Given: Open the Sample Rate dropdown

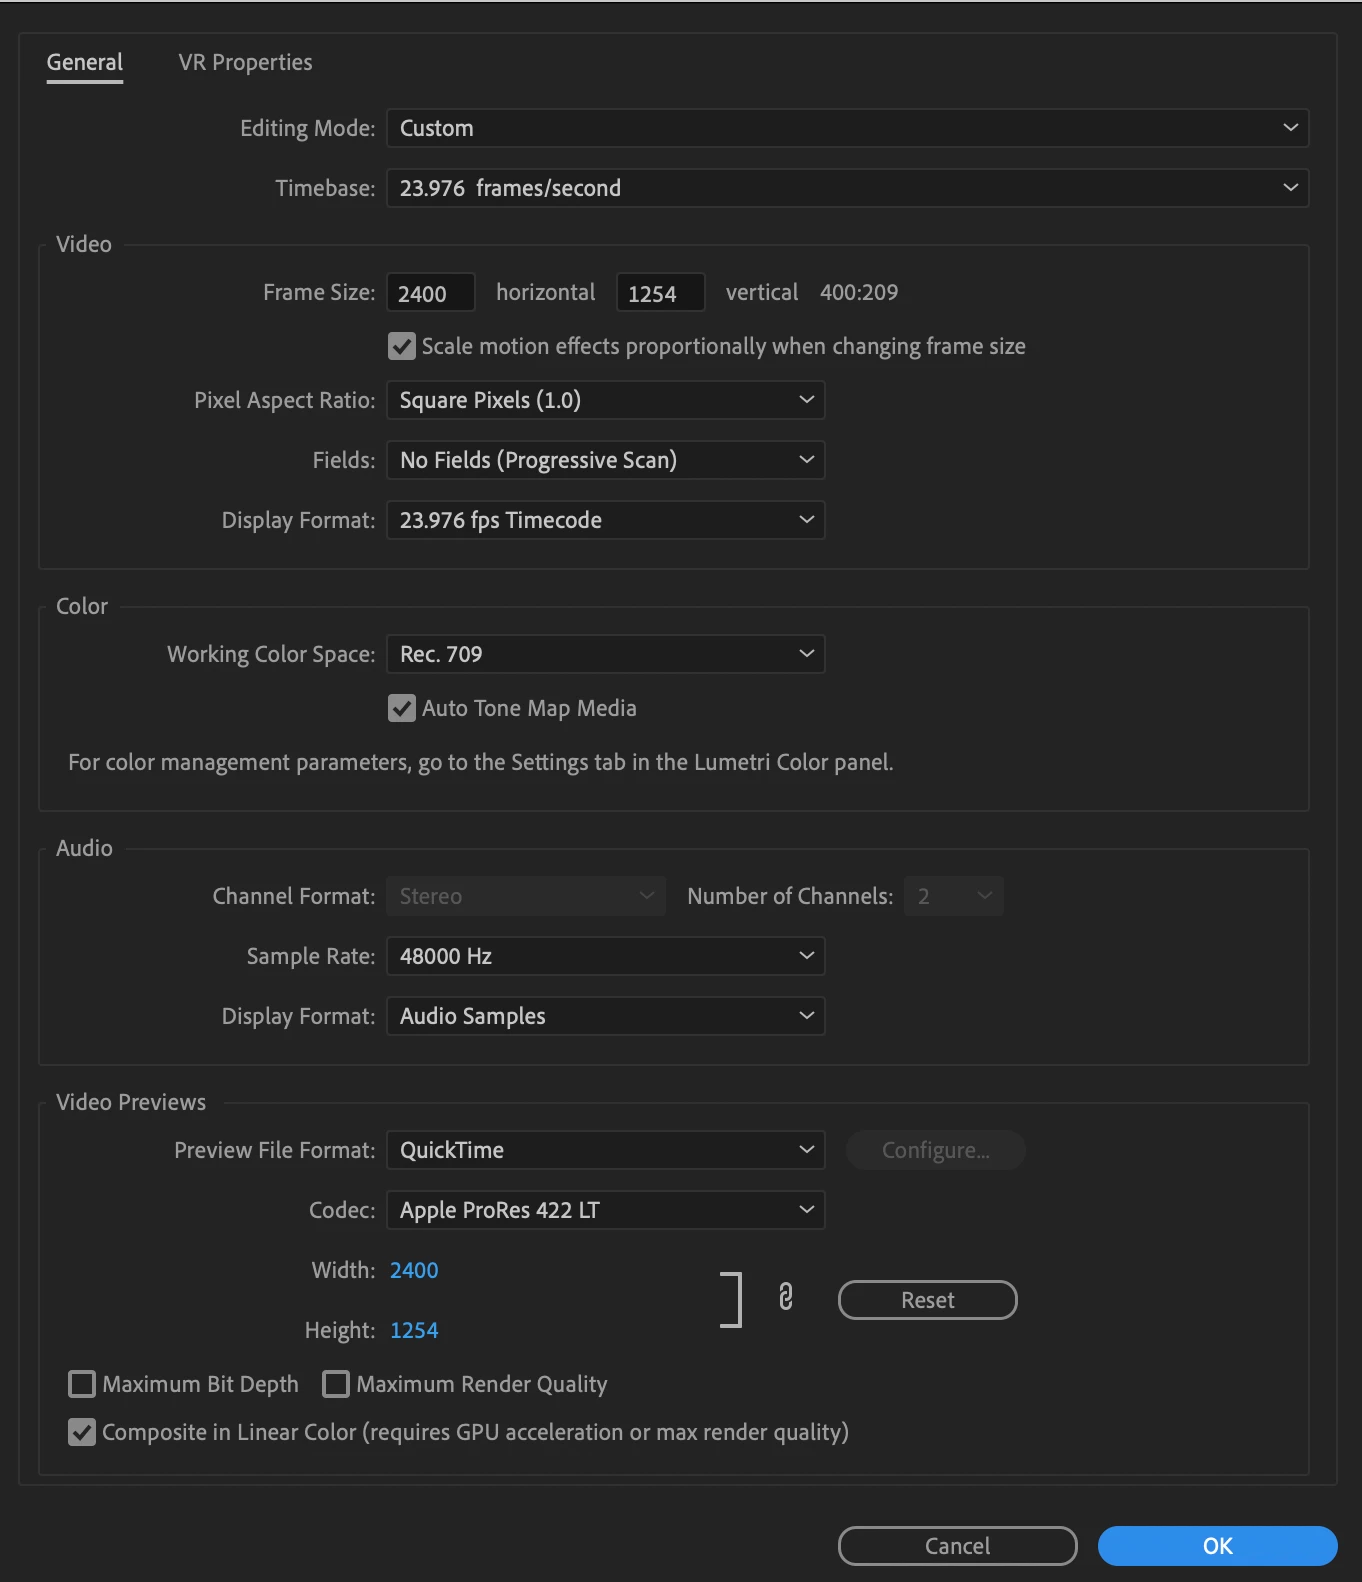Looking at the screenshot, I should pyautogui.click(x=606, y=956).
